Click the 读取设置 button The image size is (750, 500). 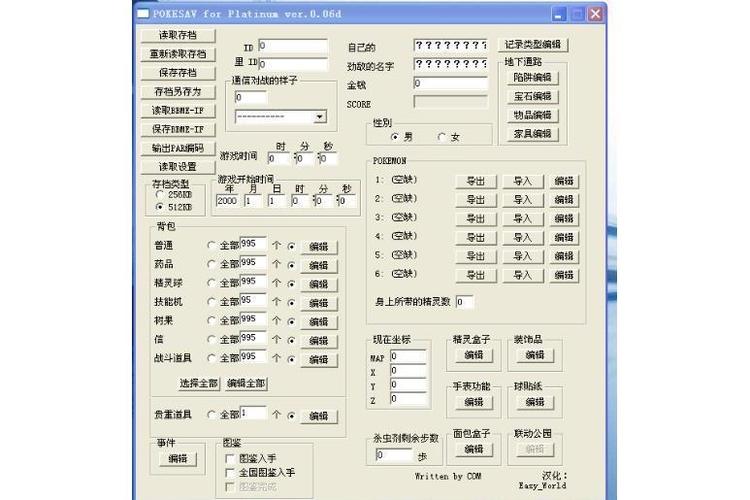pyautogui.click(x=178, y=167)
